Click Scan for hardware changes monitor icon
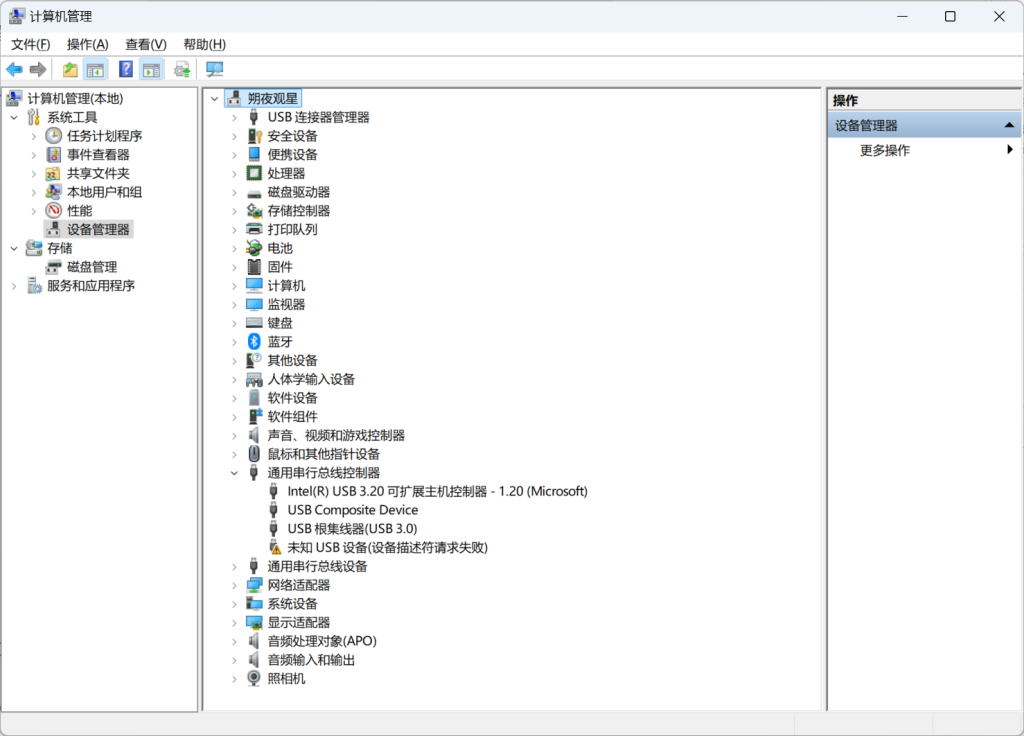 point(214,69)
